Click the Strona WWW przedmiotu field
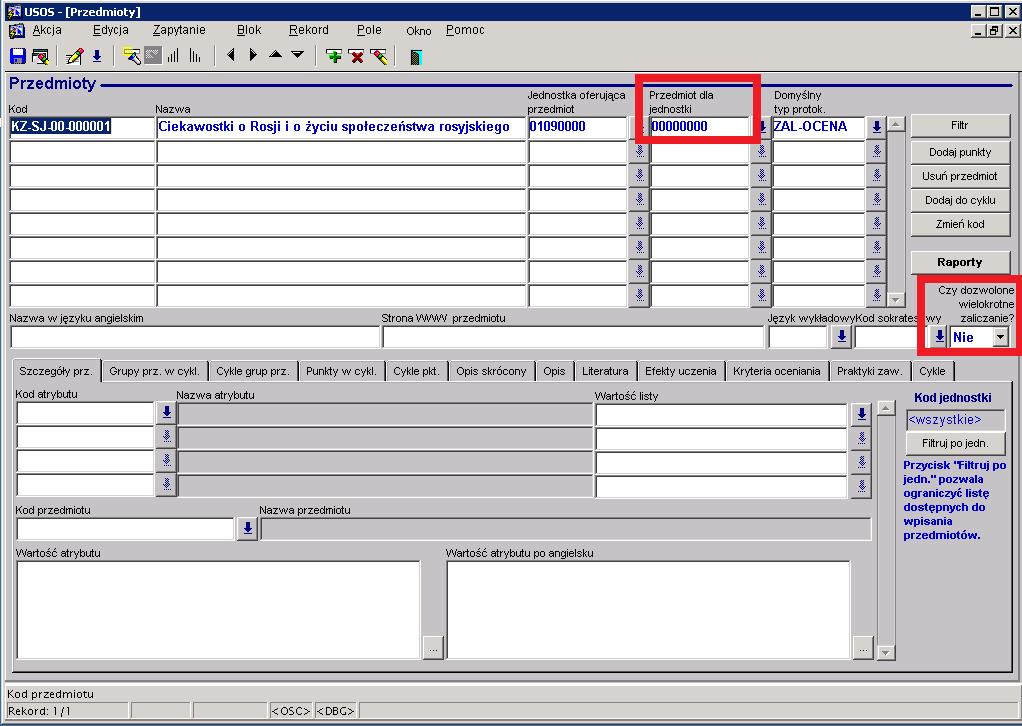 [x=573, y=337]
